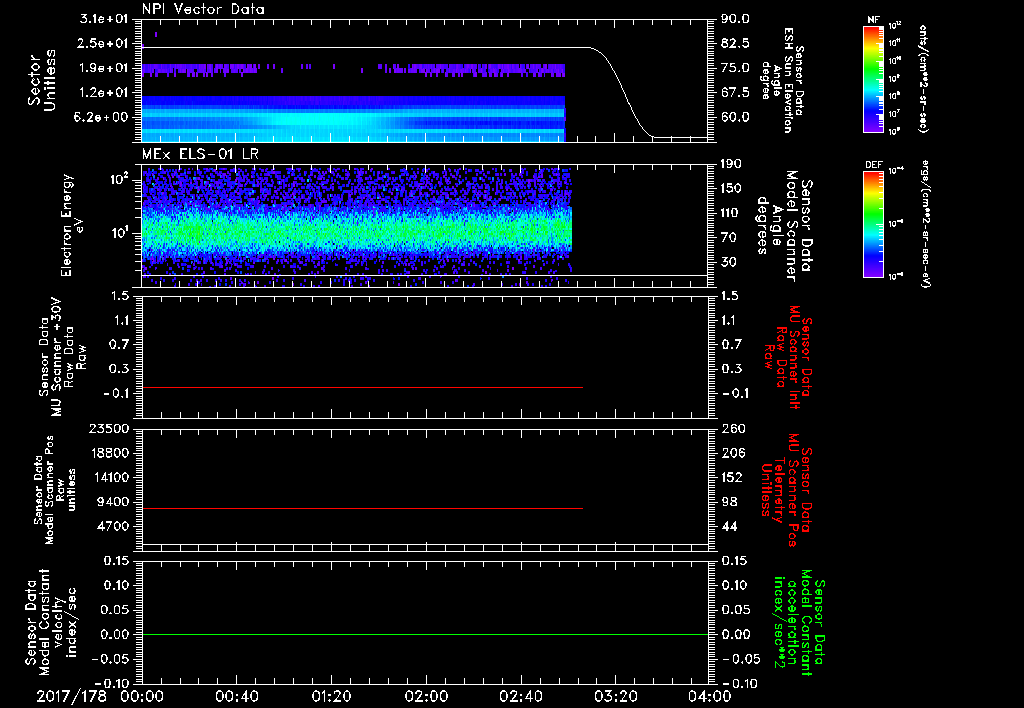The width and height of the screenshot is (1024, 708).
Task: Click the "3.1e+01" sector tick label
Action: [104, 19]
